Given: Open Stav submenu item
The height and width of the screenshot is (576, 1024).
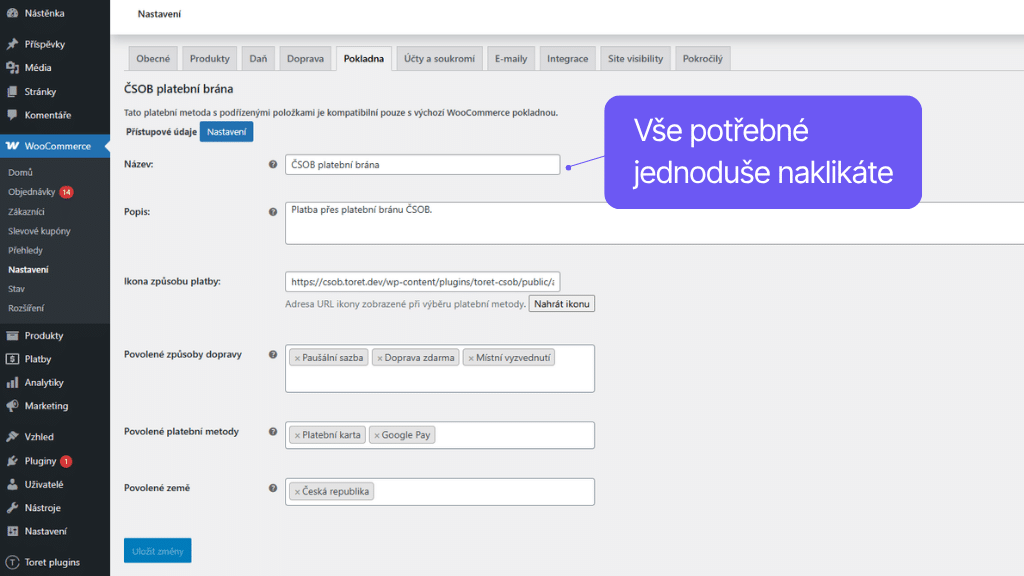Looking at the screenshot, I should pyautogui.click(x=16, y=289).
